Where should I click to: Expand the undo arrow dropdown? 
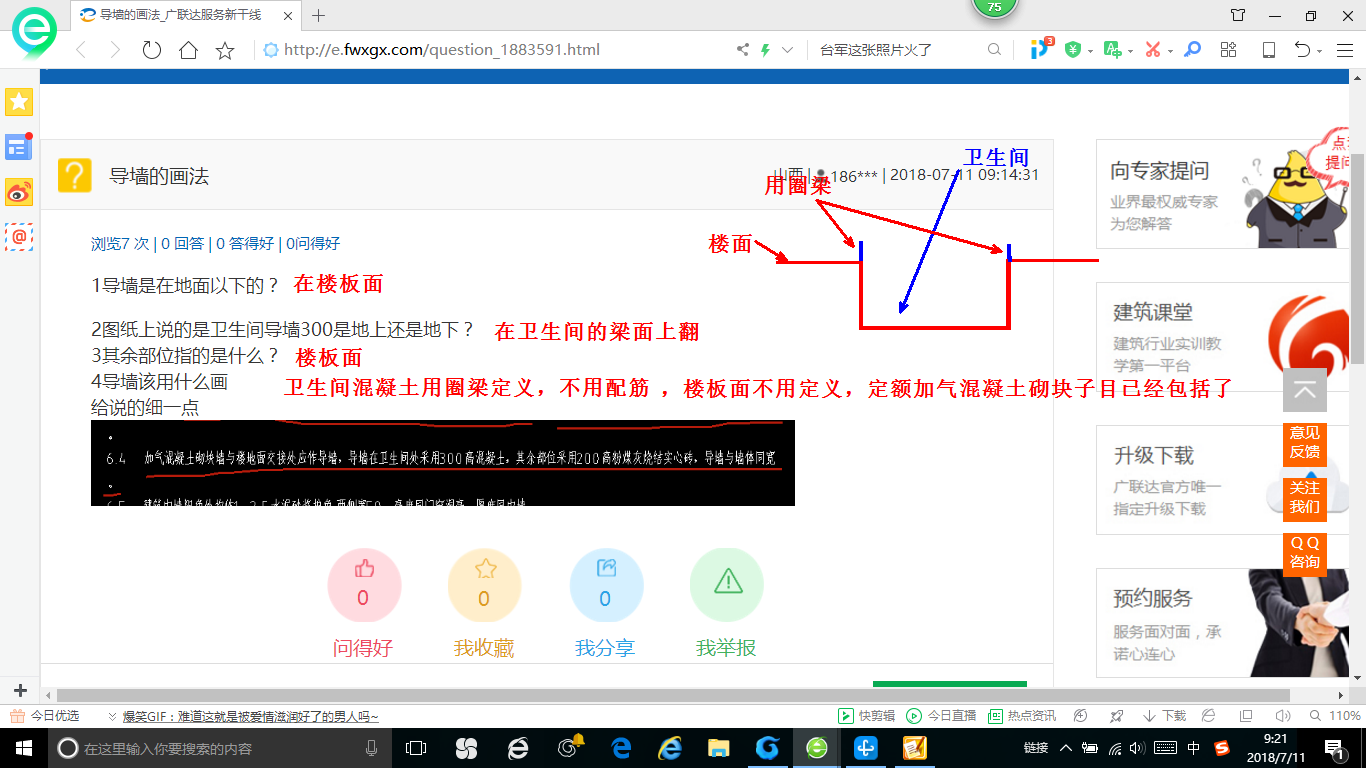pyautogui.click(x=1319, y=51)
